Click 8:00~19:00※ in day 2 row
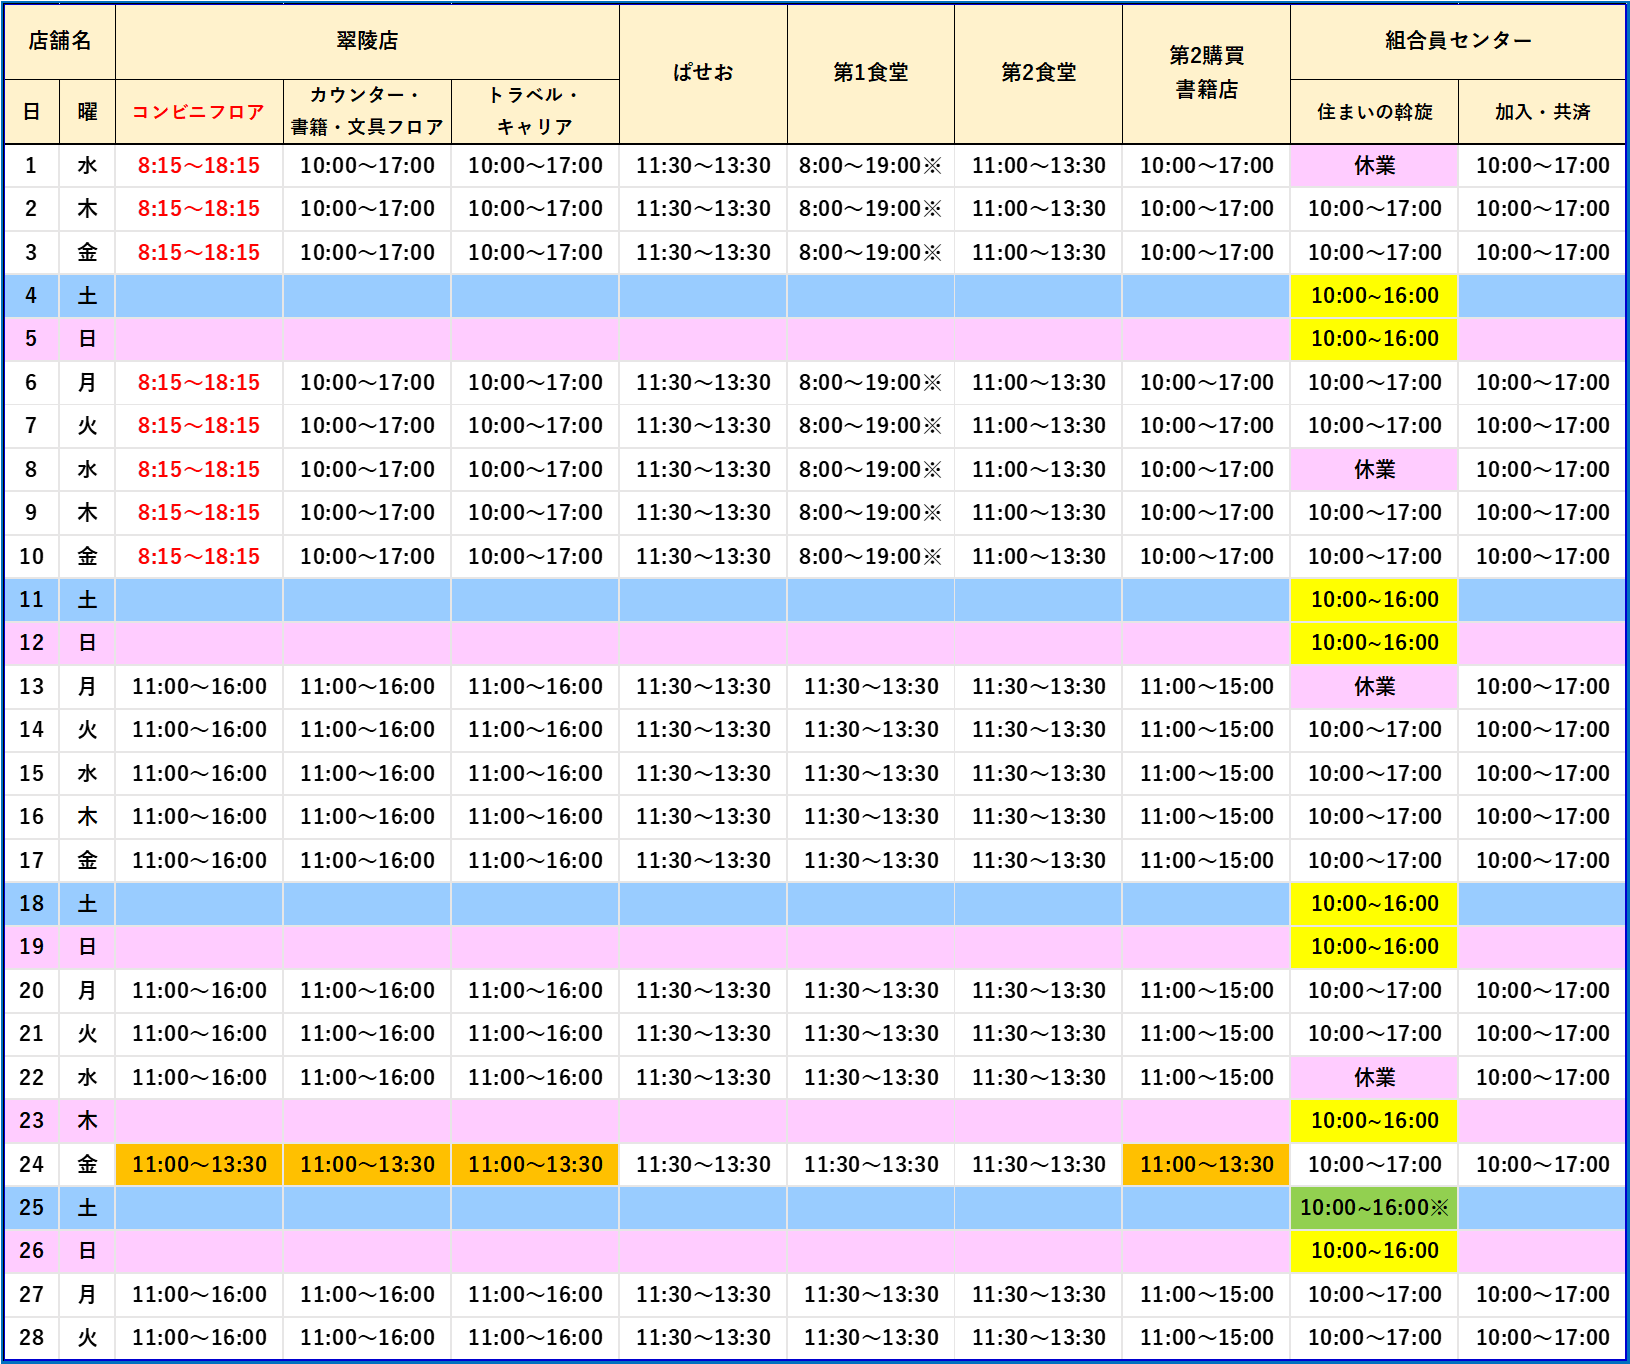Image resolution: width=1630 pixels, height=1364 pixels. [x=871, y=209]
